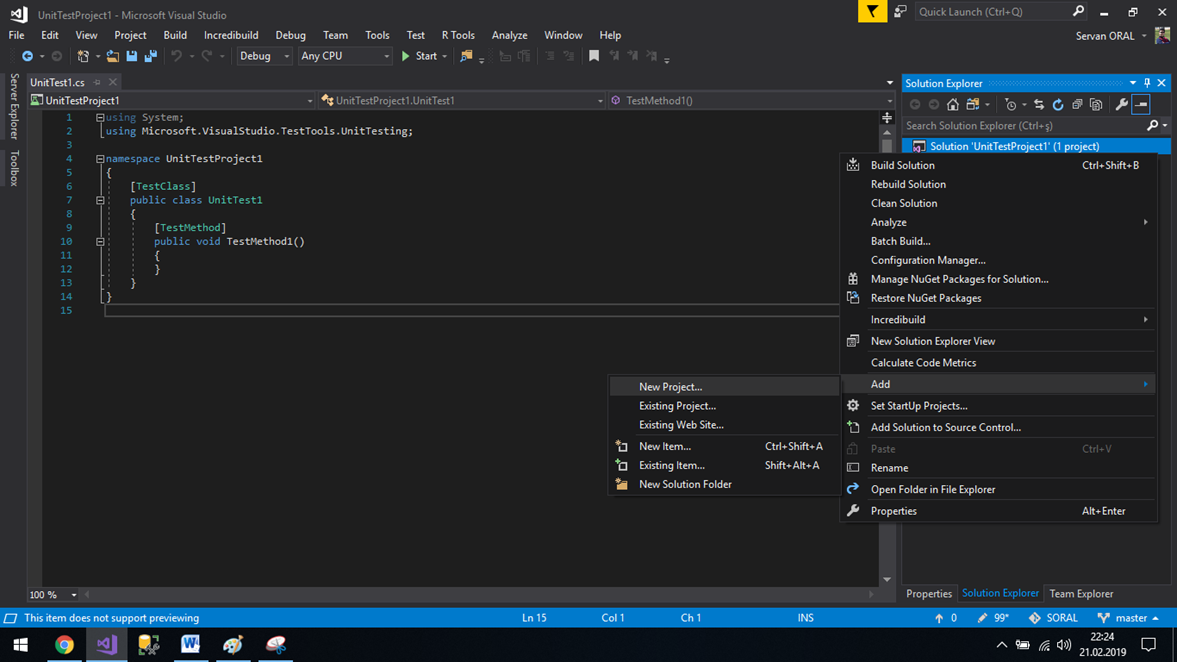Click the Find in Files toolbar icon
This screenshot has height=662, width=1177.
coord(466,56)
